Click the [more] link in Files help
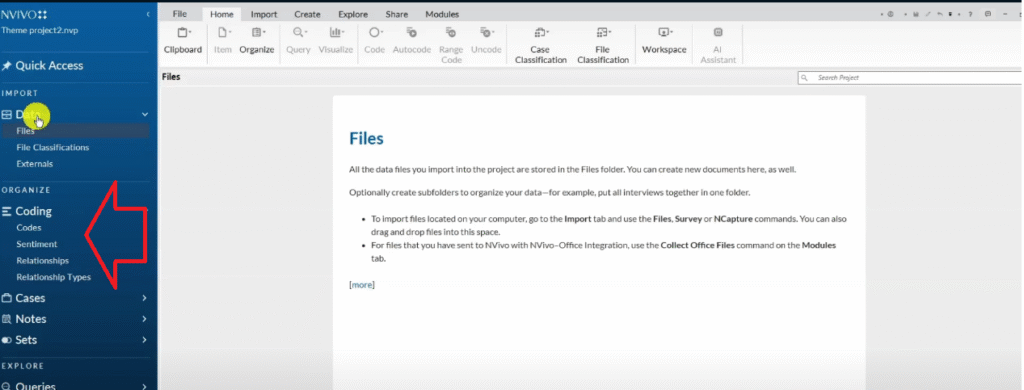Image resolution: width=1024 pixels, height=390 pixels. point(362,285)
